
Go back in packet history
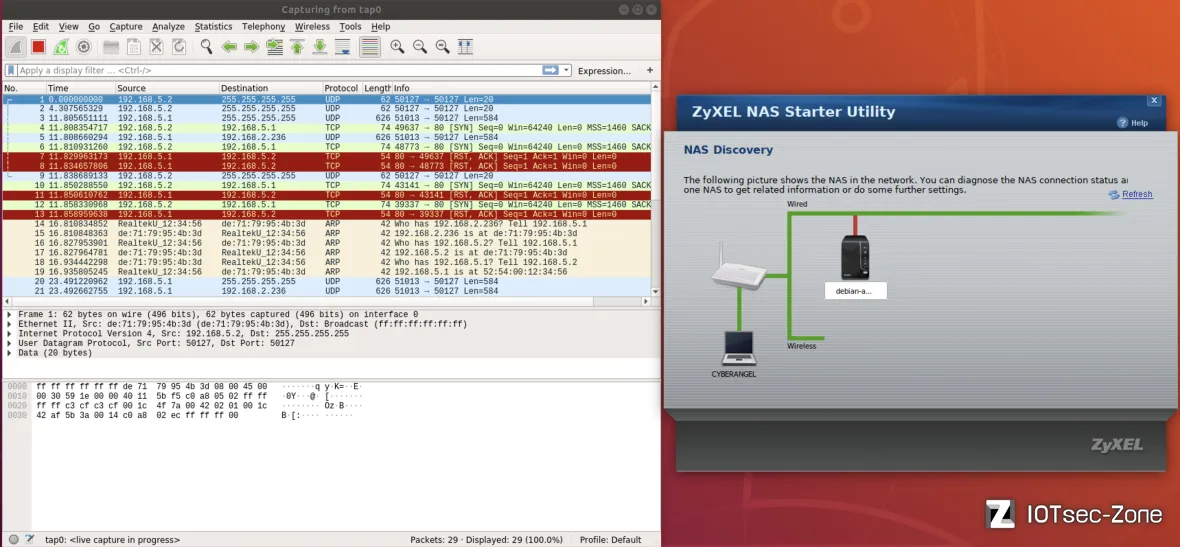(229, 47)
